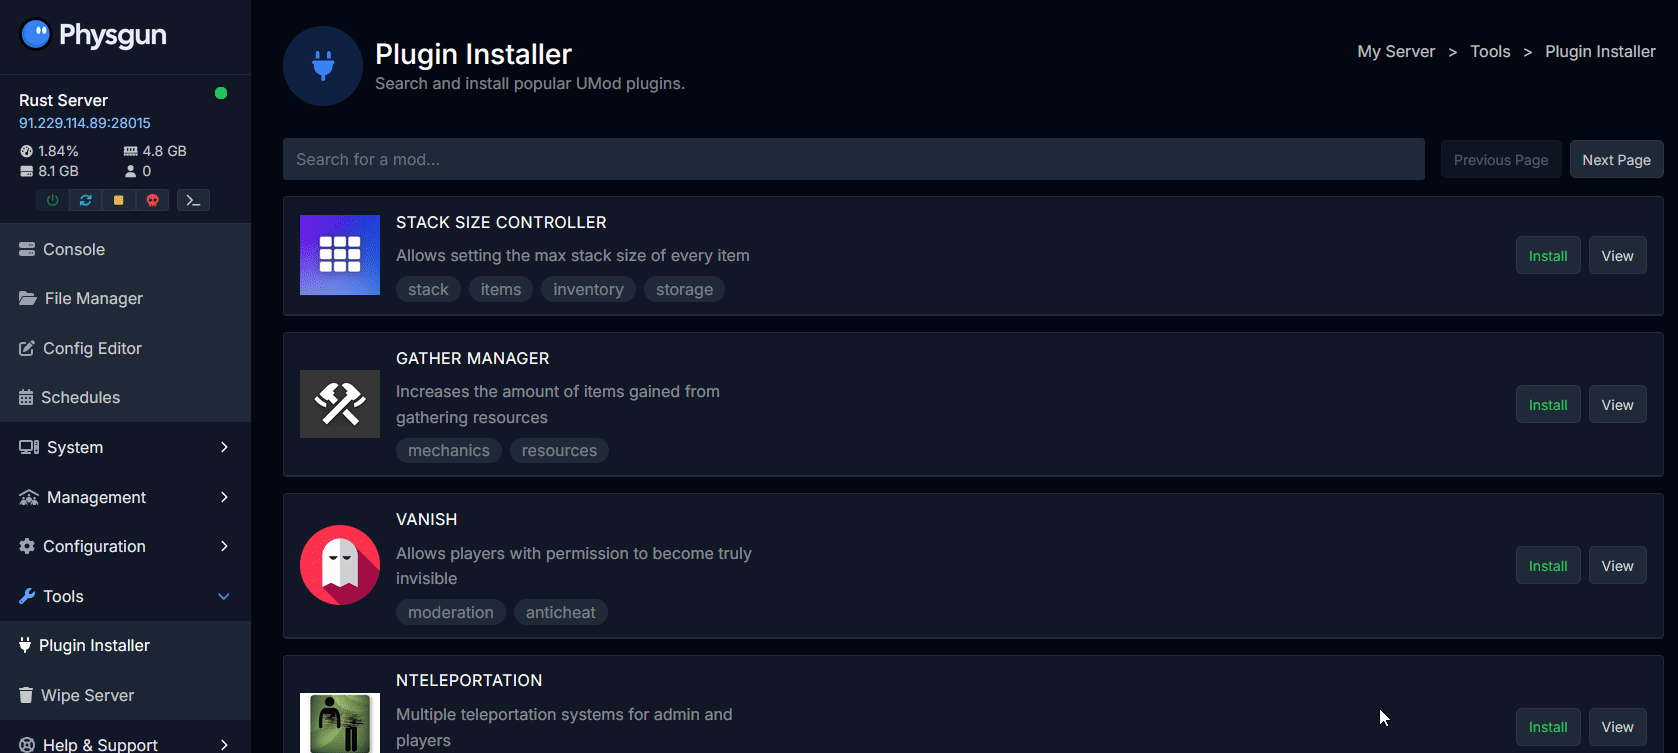Go to the Next Page of plugins
Screen dimensions: 1678x753
(x=1616, y=160)
